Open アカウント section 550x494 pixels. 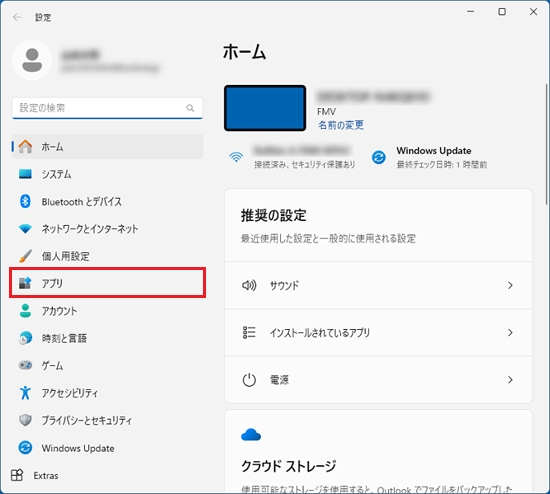point(107,311)
